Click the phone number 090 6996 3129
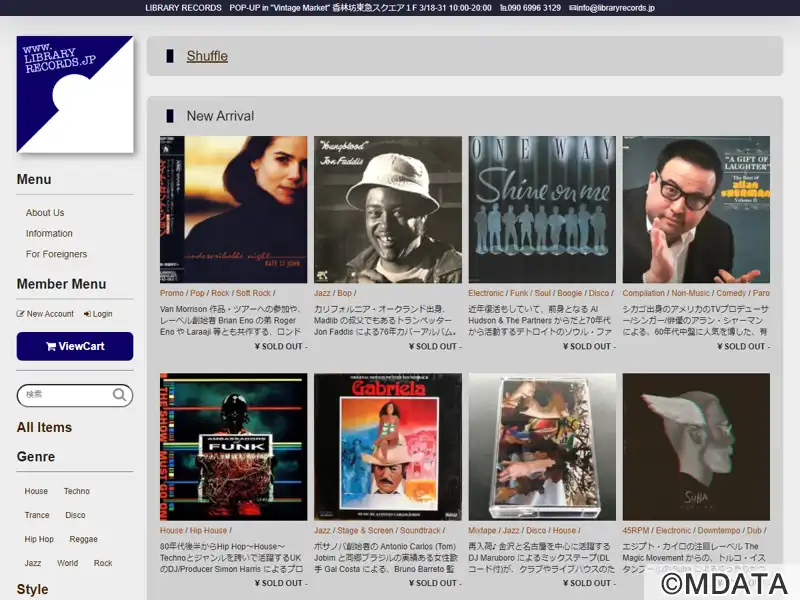This screenshot has width=800, height=600. pos(530,8)
